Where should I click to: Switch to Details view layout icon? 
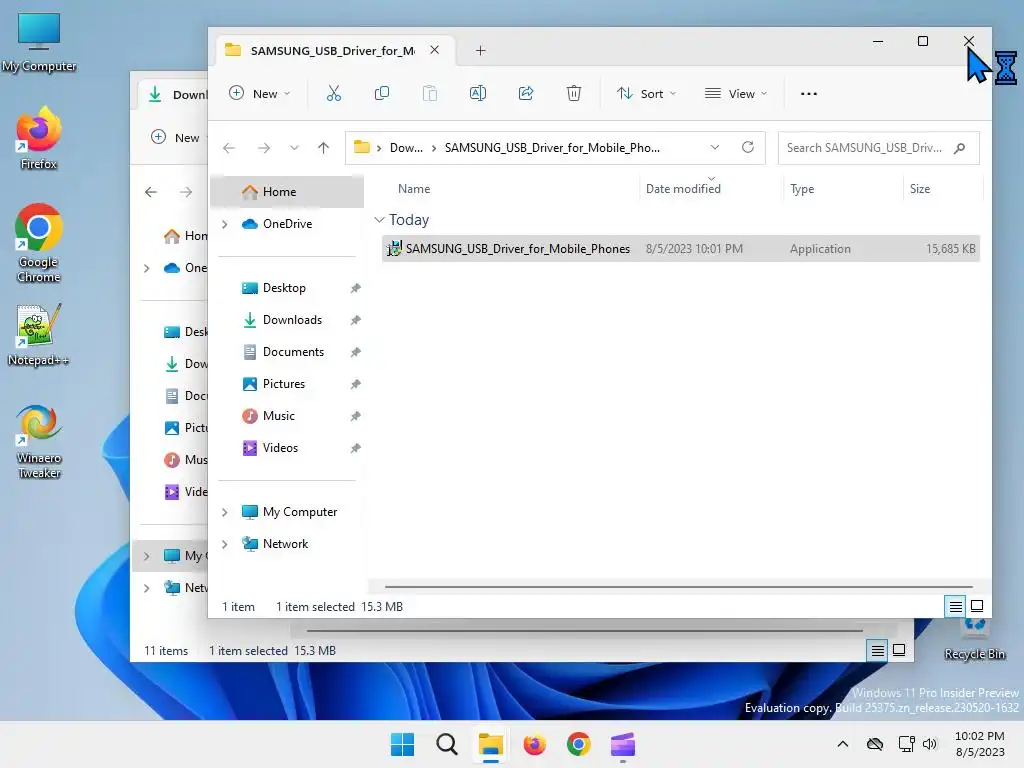(x=955, y=607)
